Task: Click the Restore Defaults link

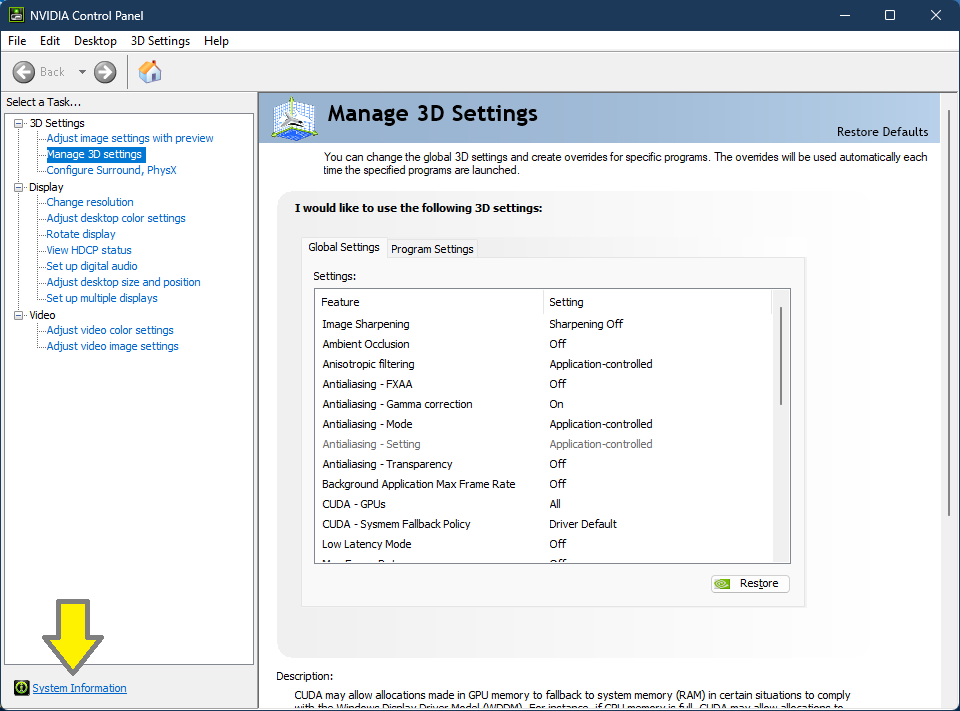Action: (x=882, y=132)
